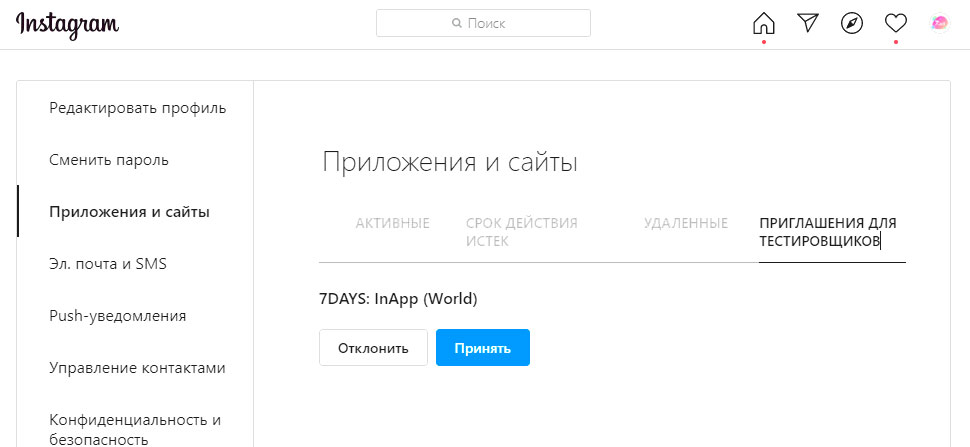Click the Instagram logo
Image resolution: width=970 pixels, height=447 pixels.
[x=67, y=25]
